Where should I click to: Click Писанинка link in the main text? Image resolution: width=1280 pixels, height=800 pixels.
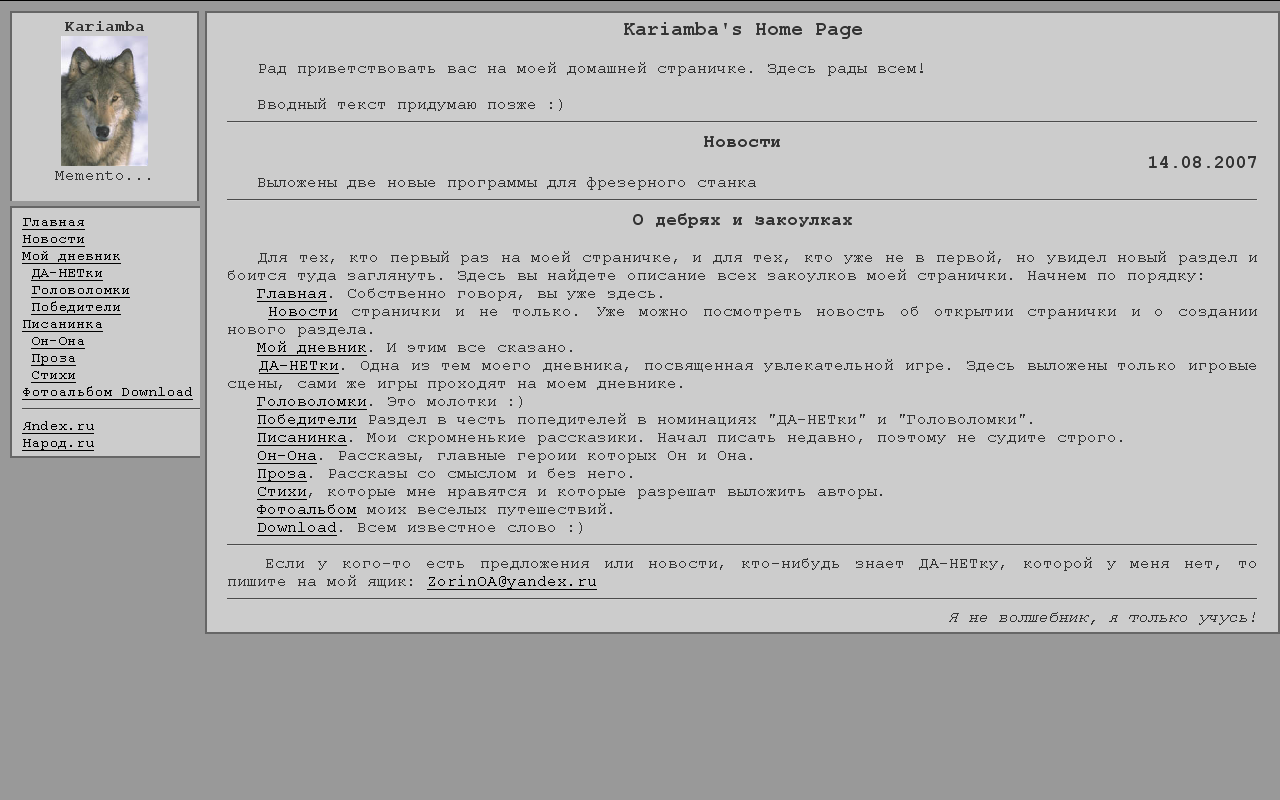click(x=301, y=438)
